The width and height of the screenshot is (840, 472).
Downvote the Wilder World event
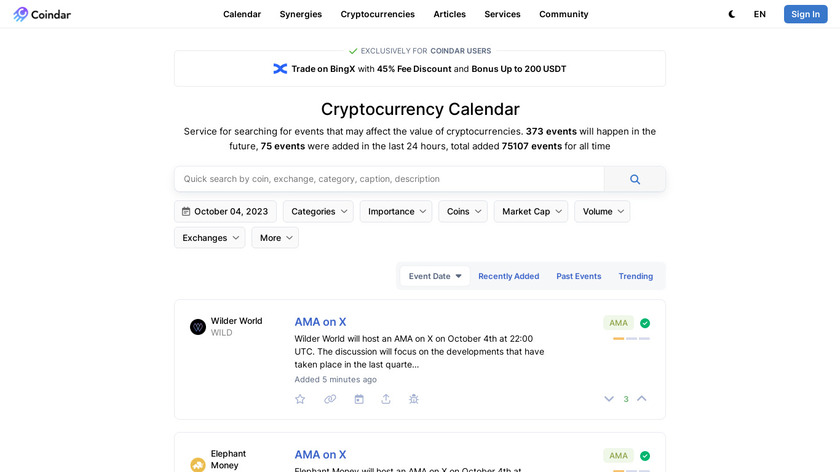(609, 399)
